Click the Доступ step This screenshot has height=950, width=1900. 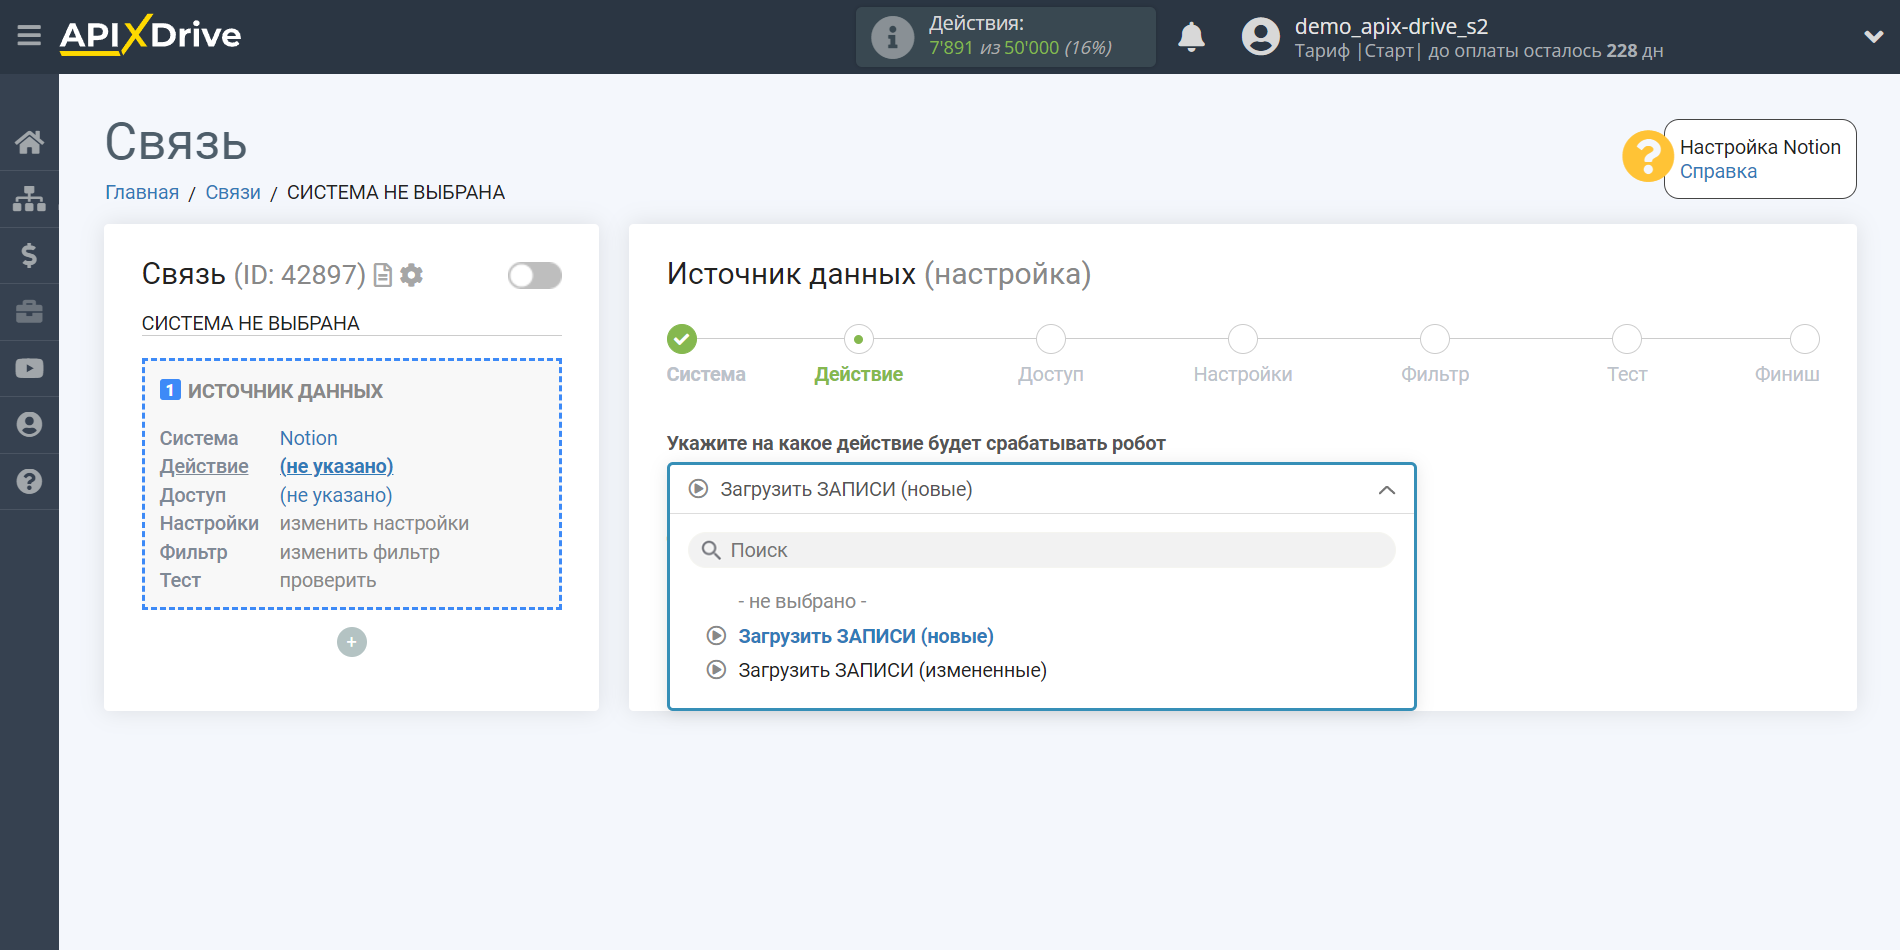tap(1050, 339)
